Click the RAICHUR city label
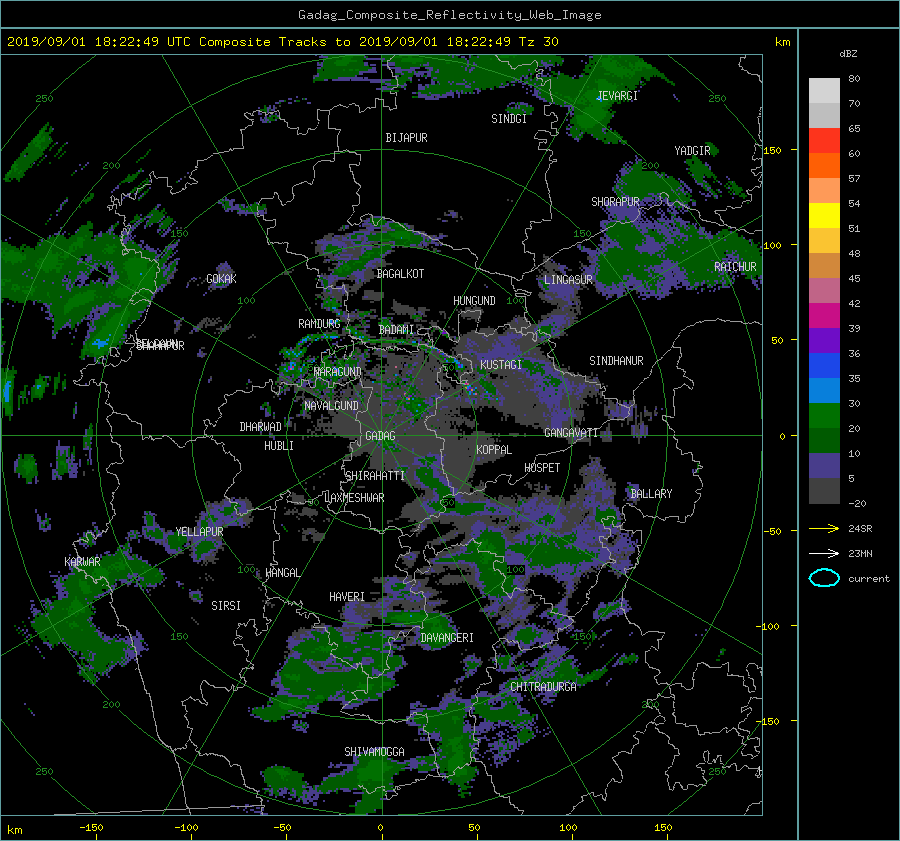 [x=735, y=267]
